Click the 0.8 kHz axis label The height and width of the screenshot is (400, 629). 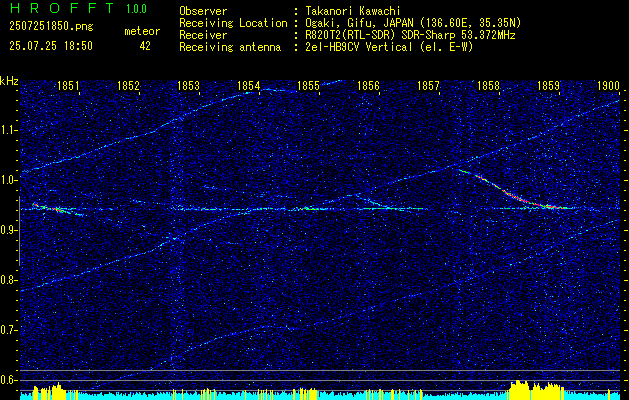(x=8, y=280)
